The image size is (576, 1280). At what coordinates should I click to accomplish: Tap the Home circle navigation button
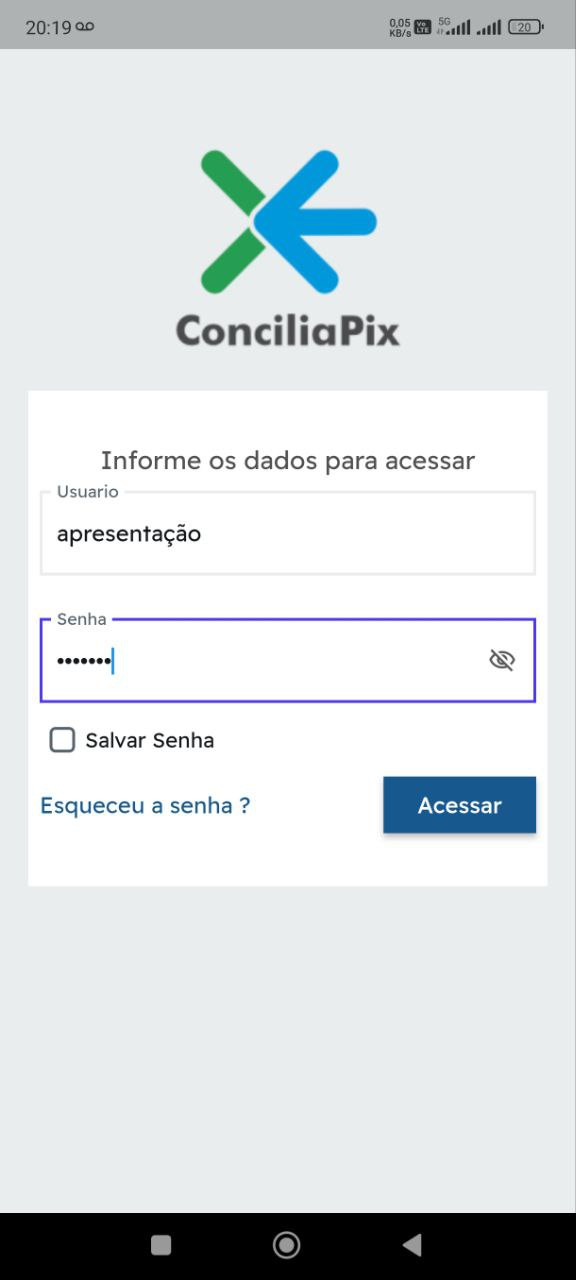click(286, 1244)
